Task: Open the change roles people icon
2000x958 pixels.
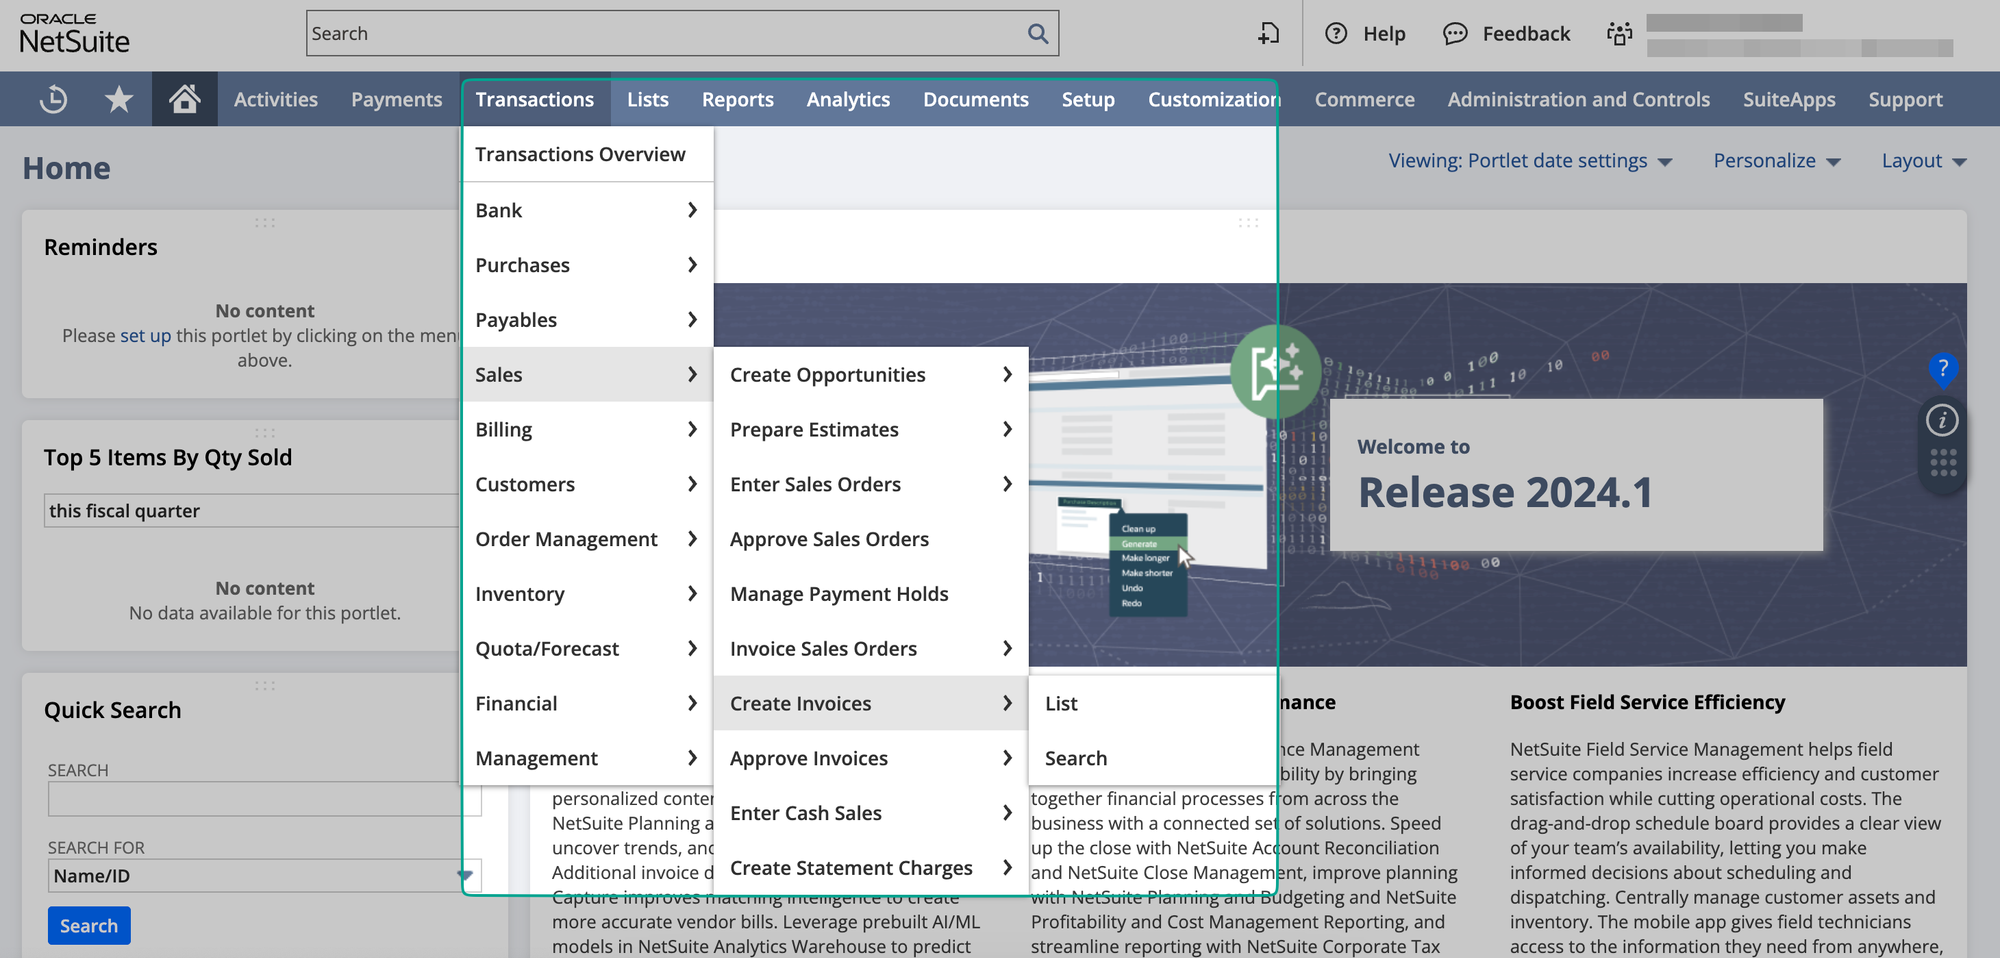Action: (1619, 34)
